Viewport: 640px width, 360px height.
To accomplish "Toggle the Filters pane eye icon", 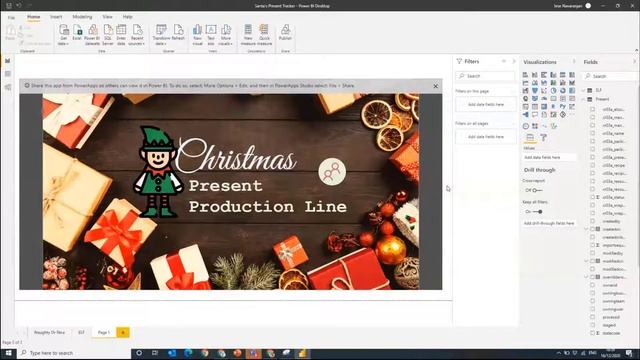I will 504,61.
